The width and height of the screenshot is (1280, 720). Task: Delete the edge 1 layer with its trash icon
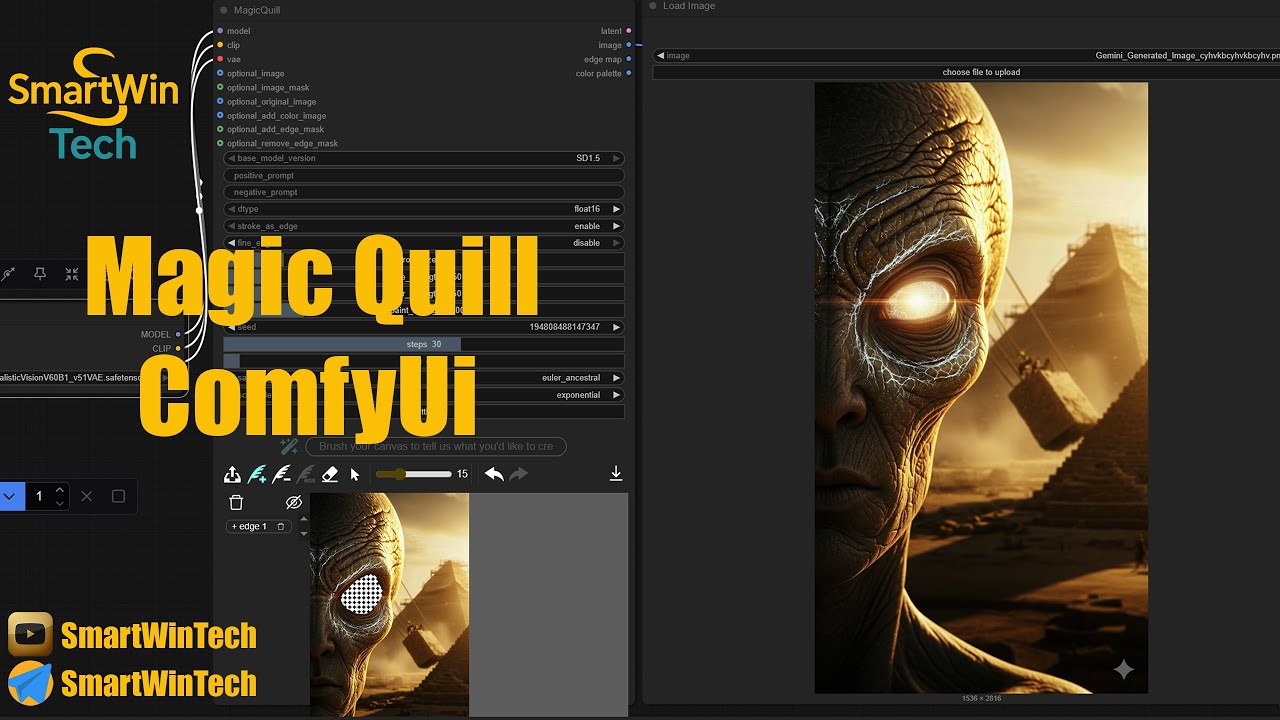pyautogui.click(x=281, y=526)
